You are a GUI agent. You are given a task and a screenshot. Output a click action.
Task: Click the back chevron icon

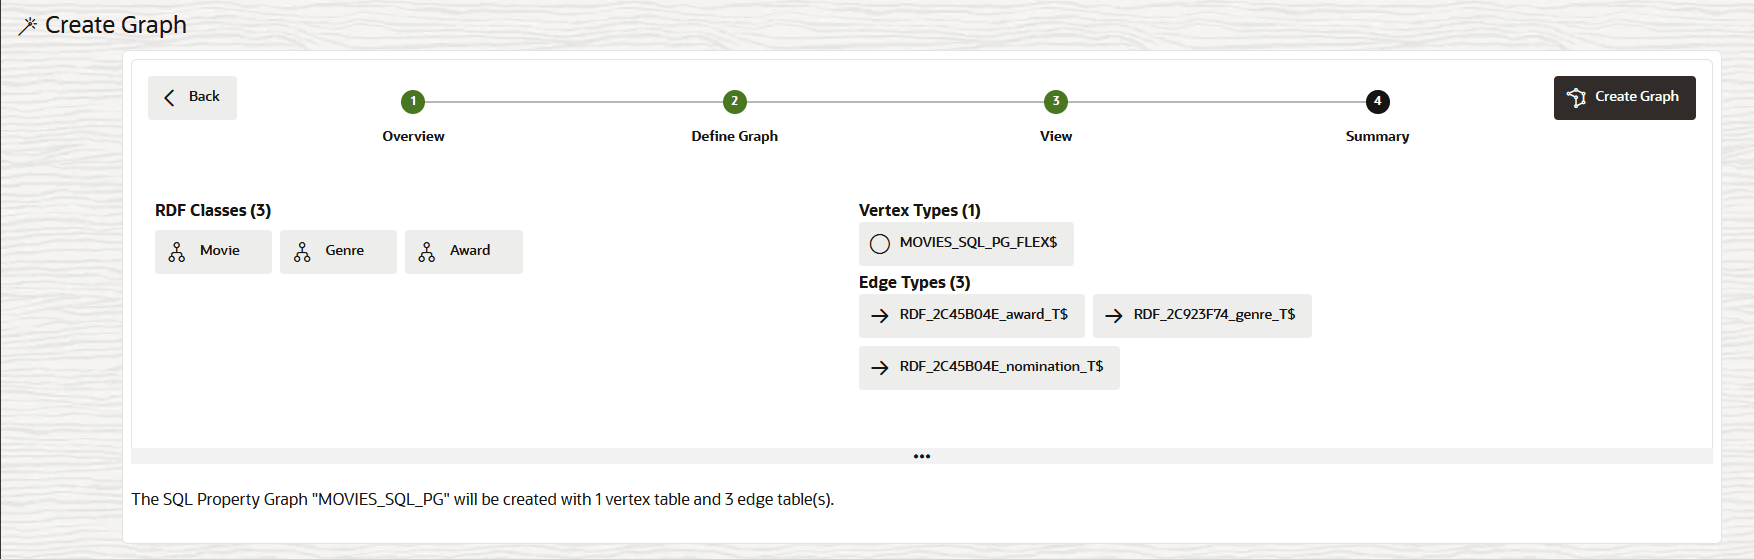[169, 97]
